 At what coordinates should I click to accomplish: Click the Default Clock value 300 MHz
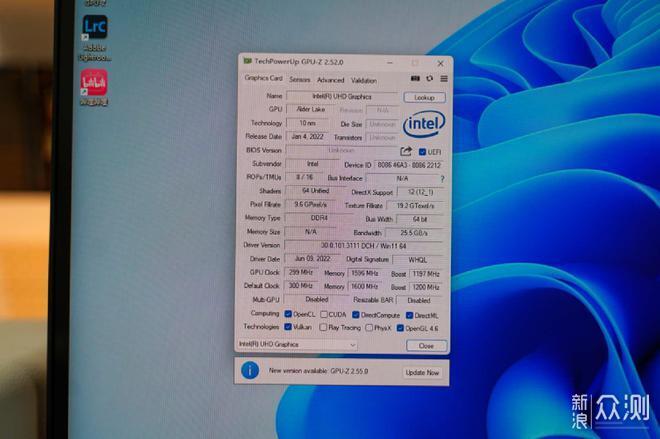point(300,286)
